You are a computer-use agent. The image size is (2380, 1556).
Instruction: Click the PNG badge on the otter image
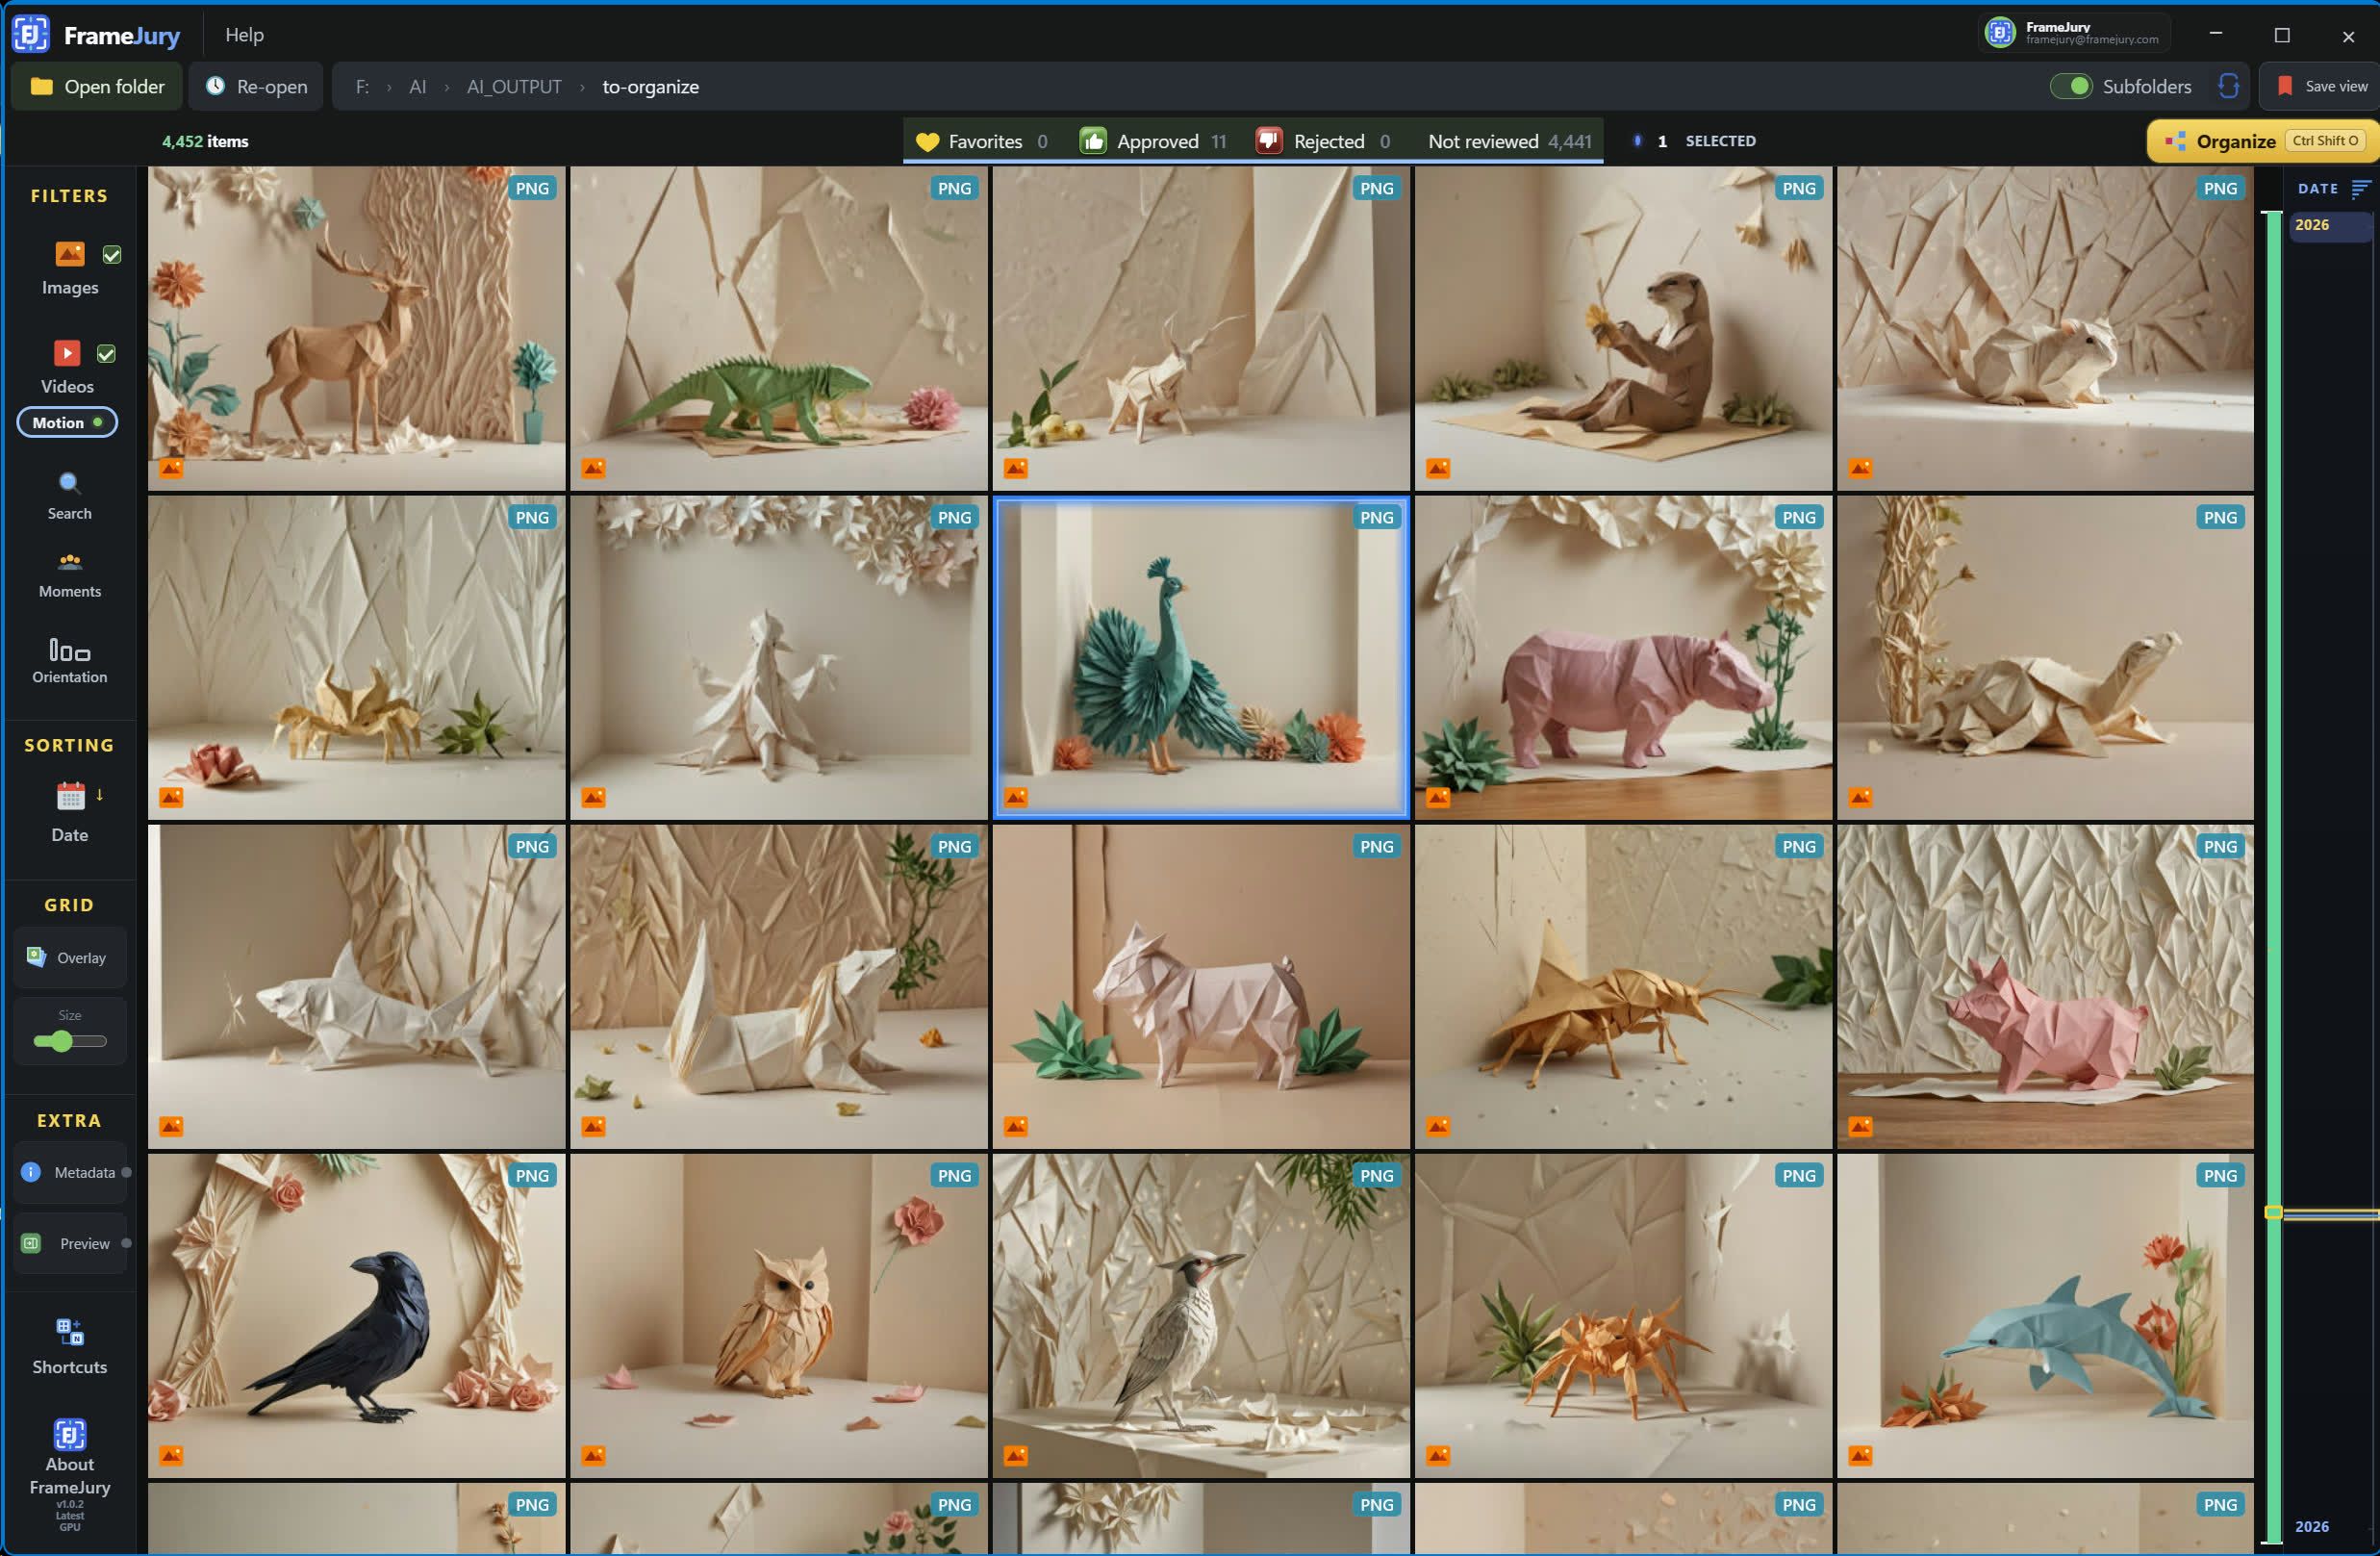1798,188
